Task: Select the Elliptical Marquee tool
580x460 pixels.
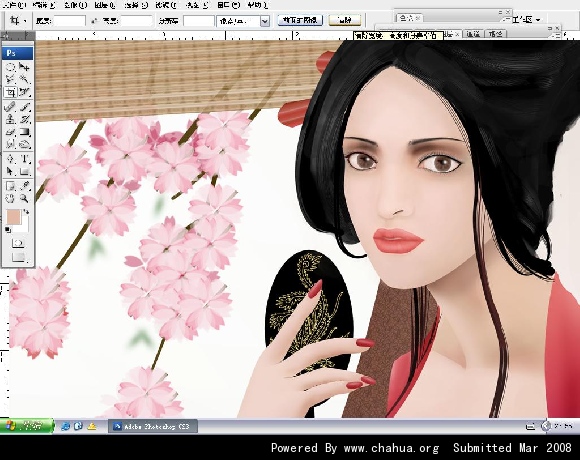Action: coord(10,67)
